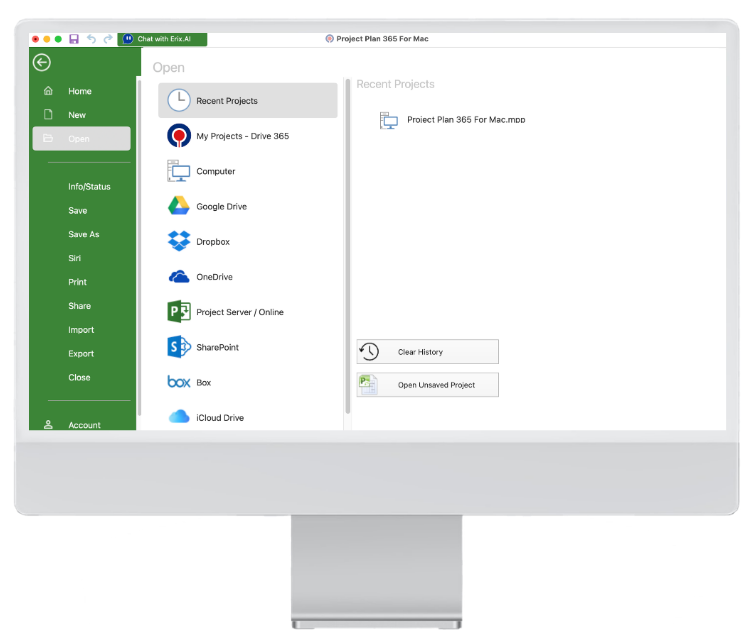Click the Clear History button

pos(428,351)
